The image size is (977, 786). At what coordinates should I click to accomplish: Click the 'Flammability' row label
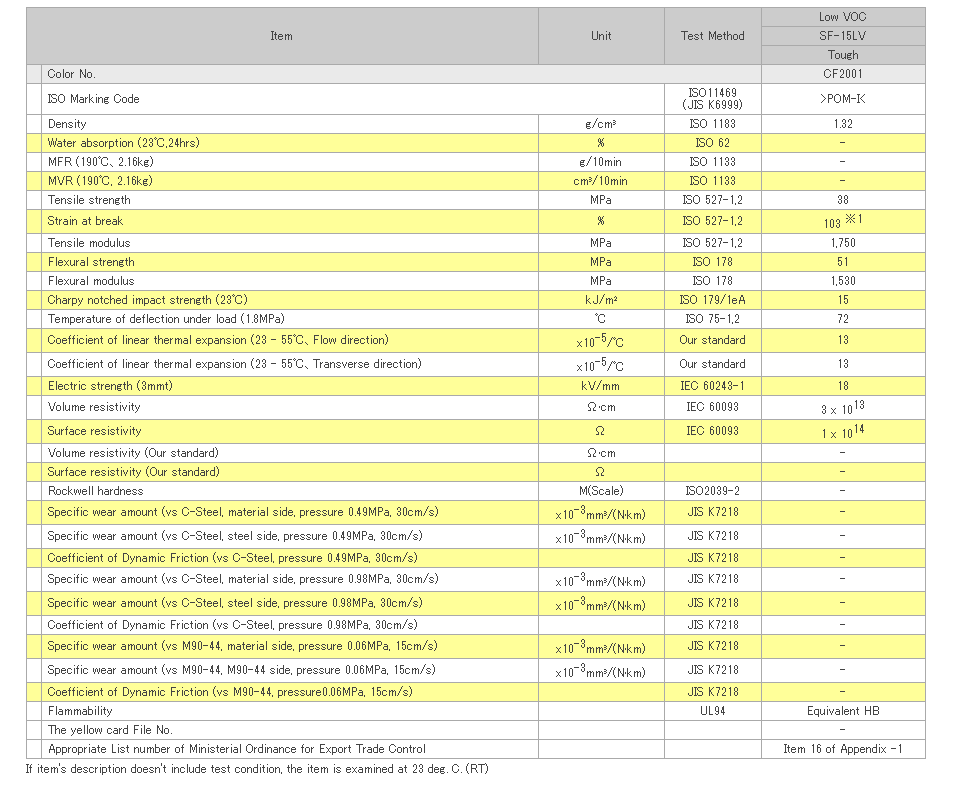pyautogui.click(x=80, y=711)
